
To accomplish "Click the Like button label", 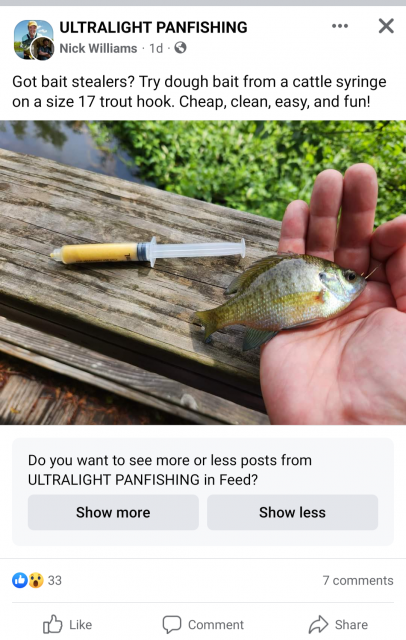I will point(80,624).
